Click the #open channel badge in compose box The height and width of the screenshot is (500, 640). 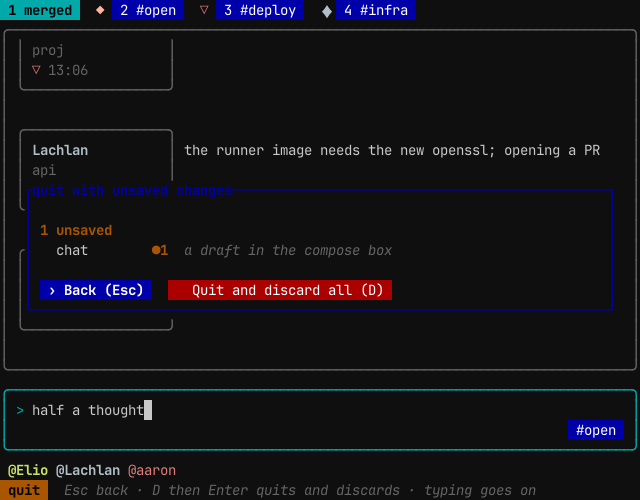[x=596, y=430]
